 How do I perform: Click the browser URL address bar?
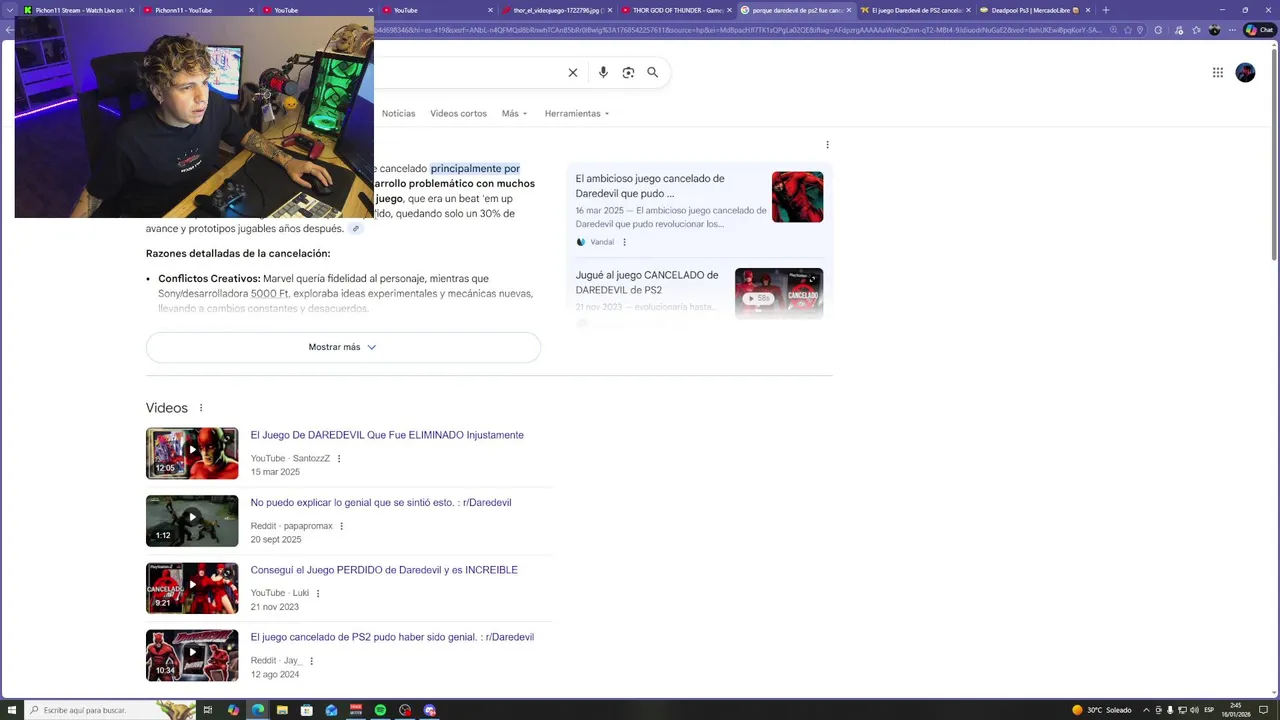click(x=740, y=30)
